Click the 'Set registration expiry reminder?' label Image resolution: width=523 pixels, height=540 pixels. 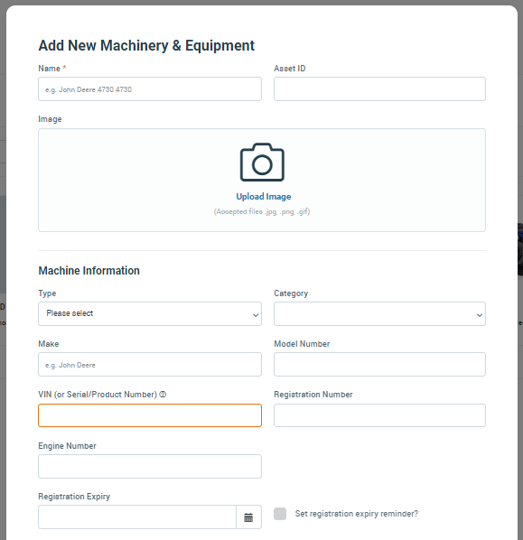[356, 513]
